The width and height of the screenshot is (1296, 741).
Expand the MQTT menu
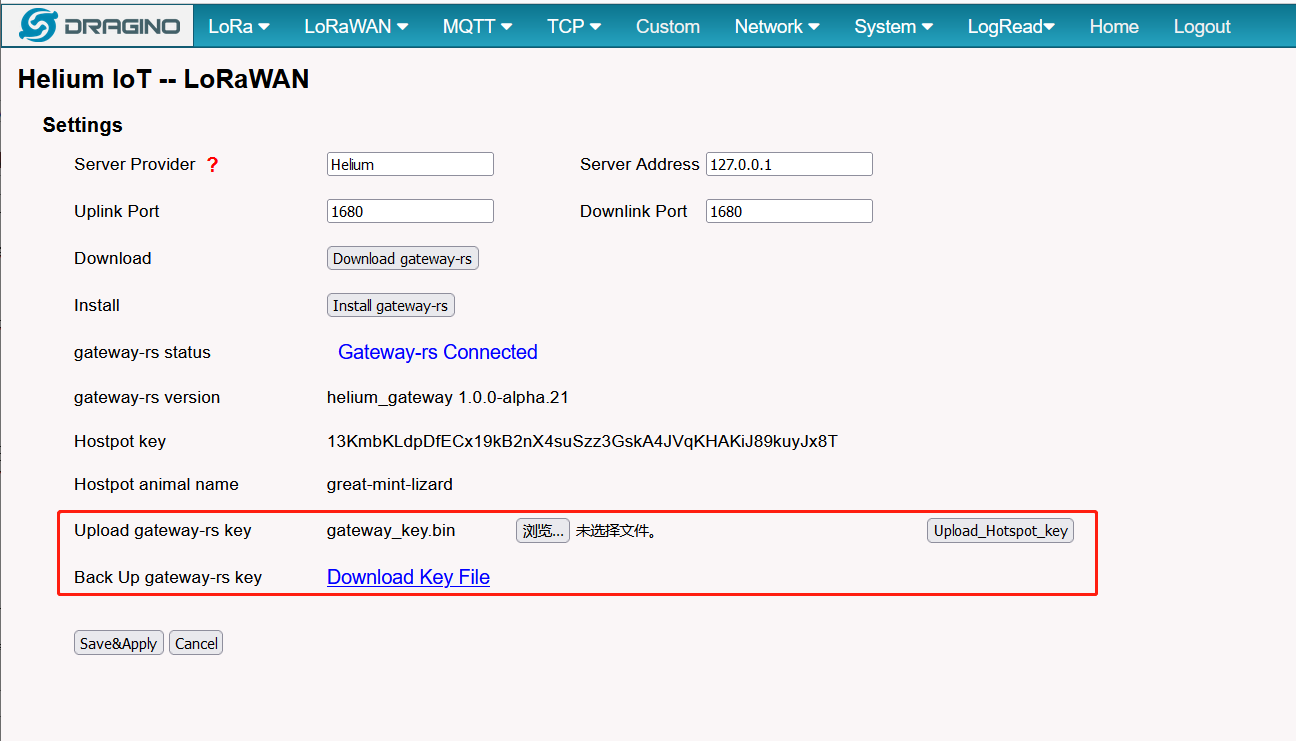pyautogui.click(x=478, y=27)
